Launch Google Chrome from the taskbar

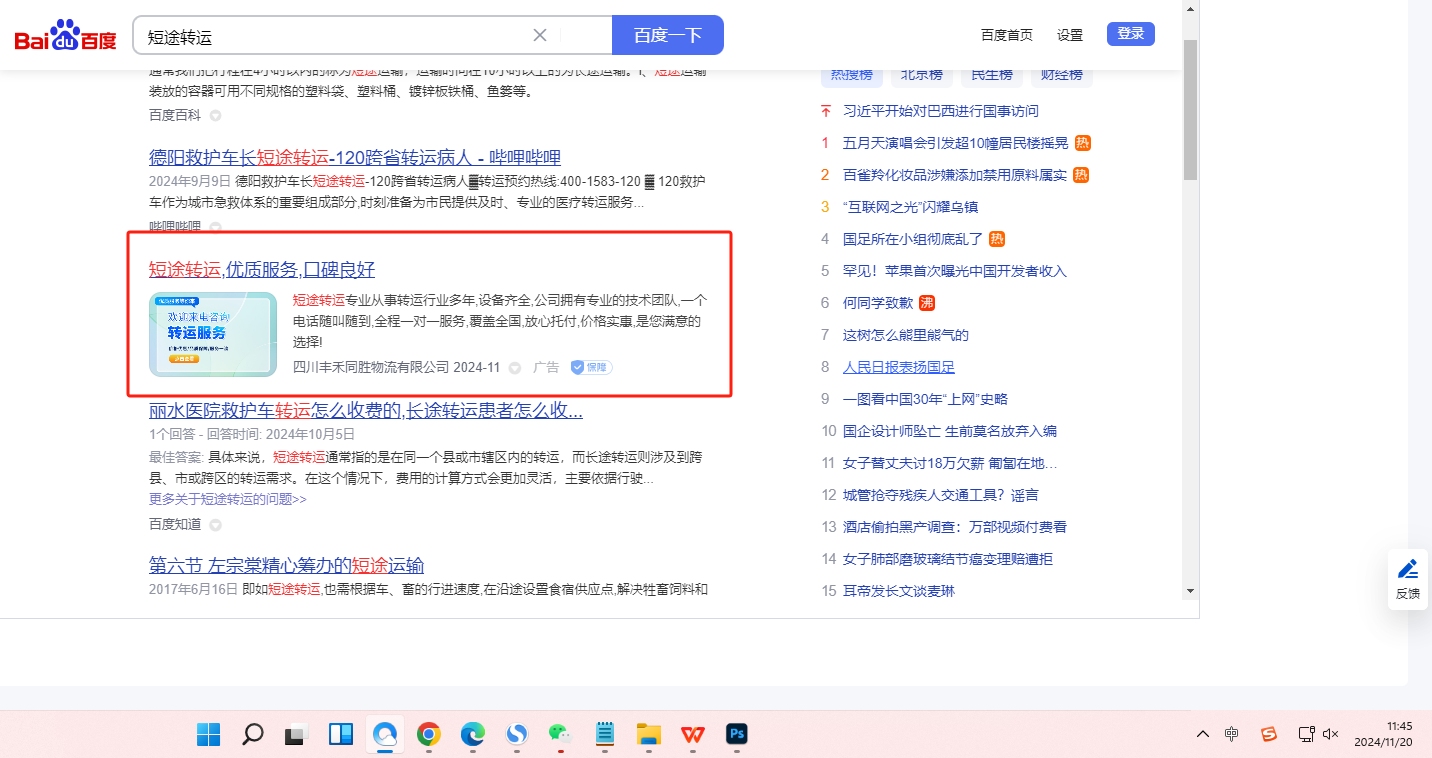coord(429,735)
